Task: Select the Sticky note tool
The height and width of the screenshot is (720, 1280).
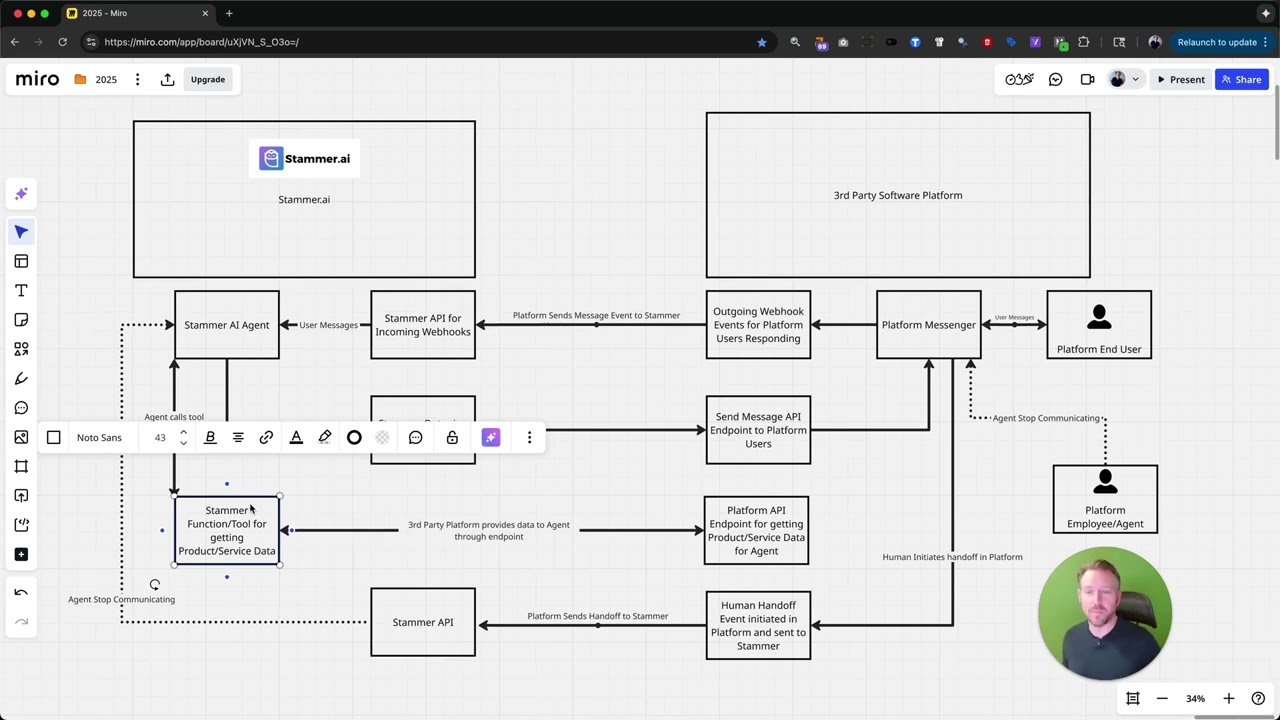Action: click(21, 320)
